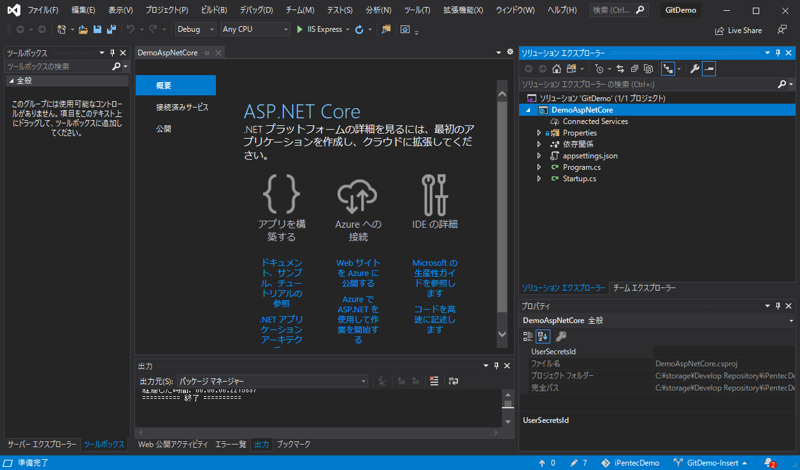Toggle categorized view in Properties panel

[x=528, y=336]
